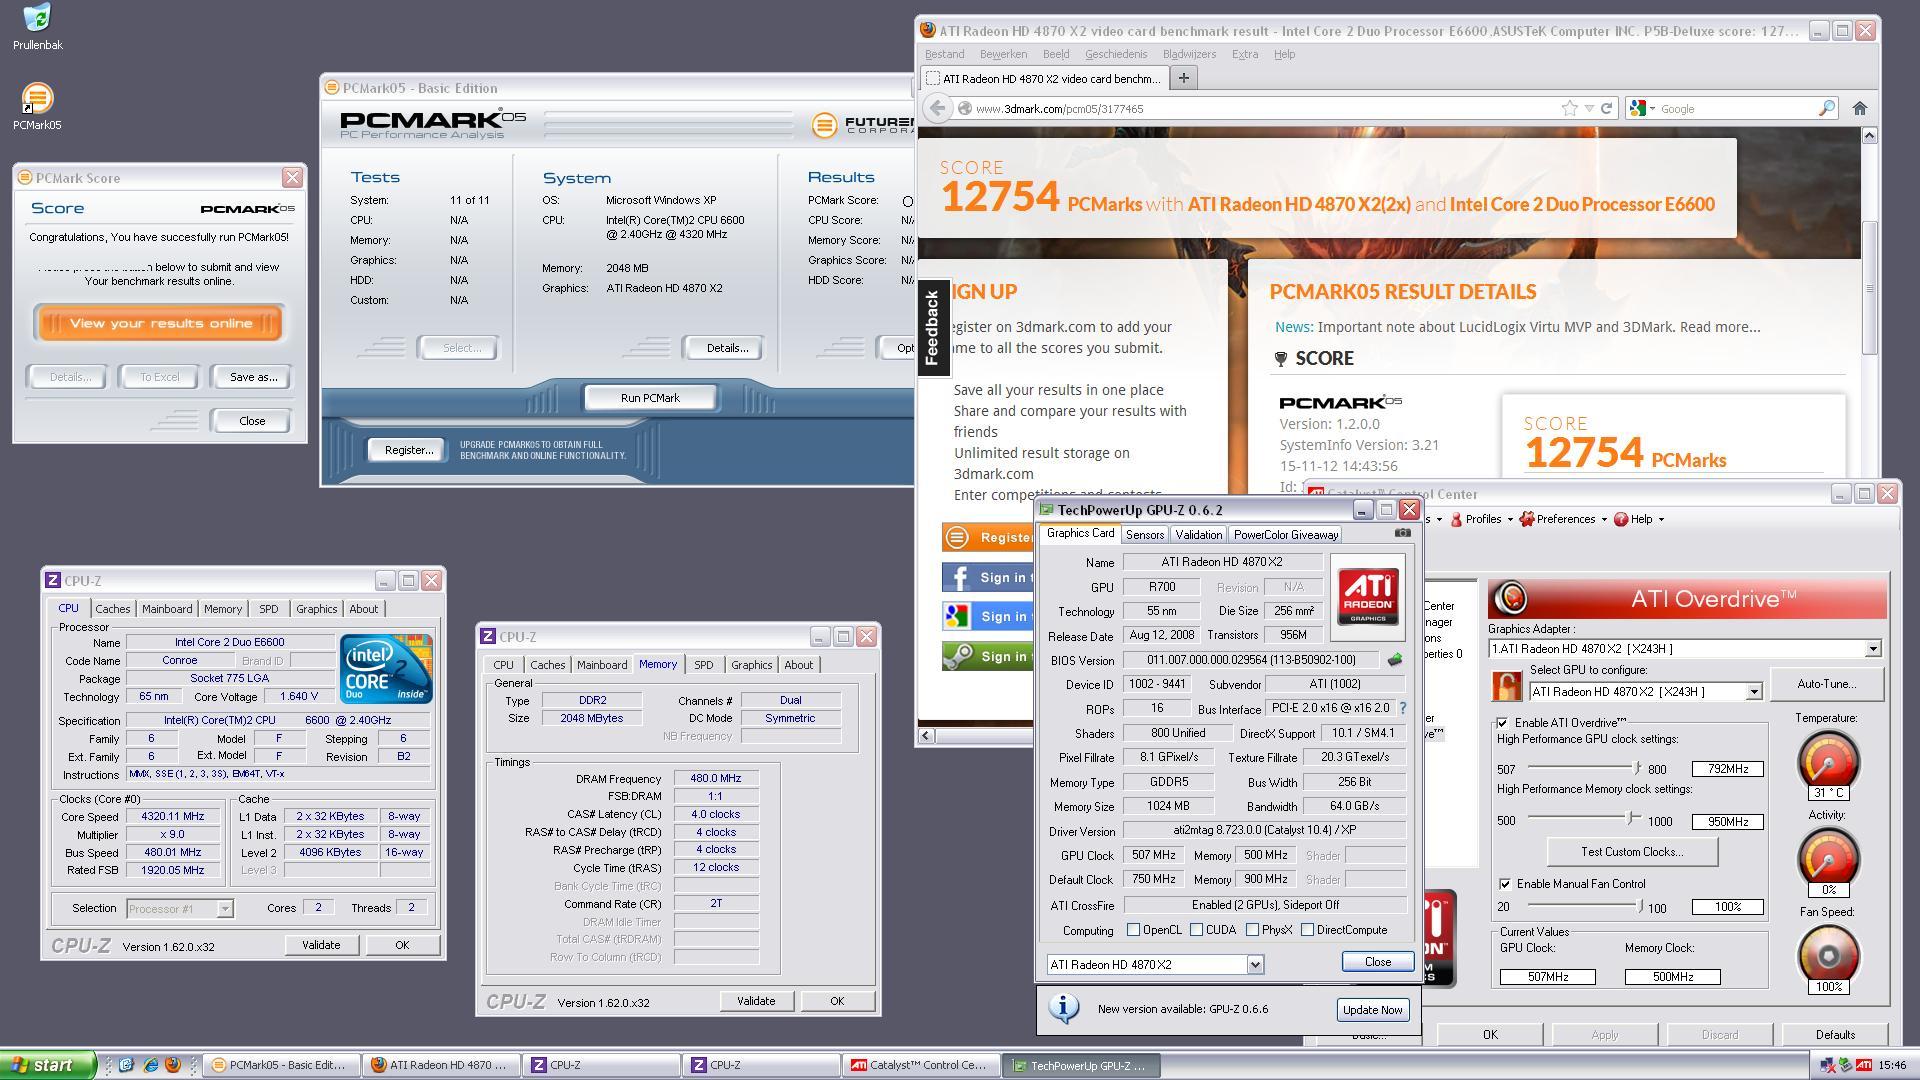Click the fan speed gauge in ATI Overdrive
This screenshot has width=1920, height=1080.
[1827, 955]
